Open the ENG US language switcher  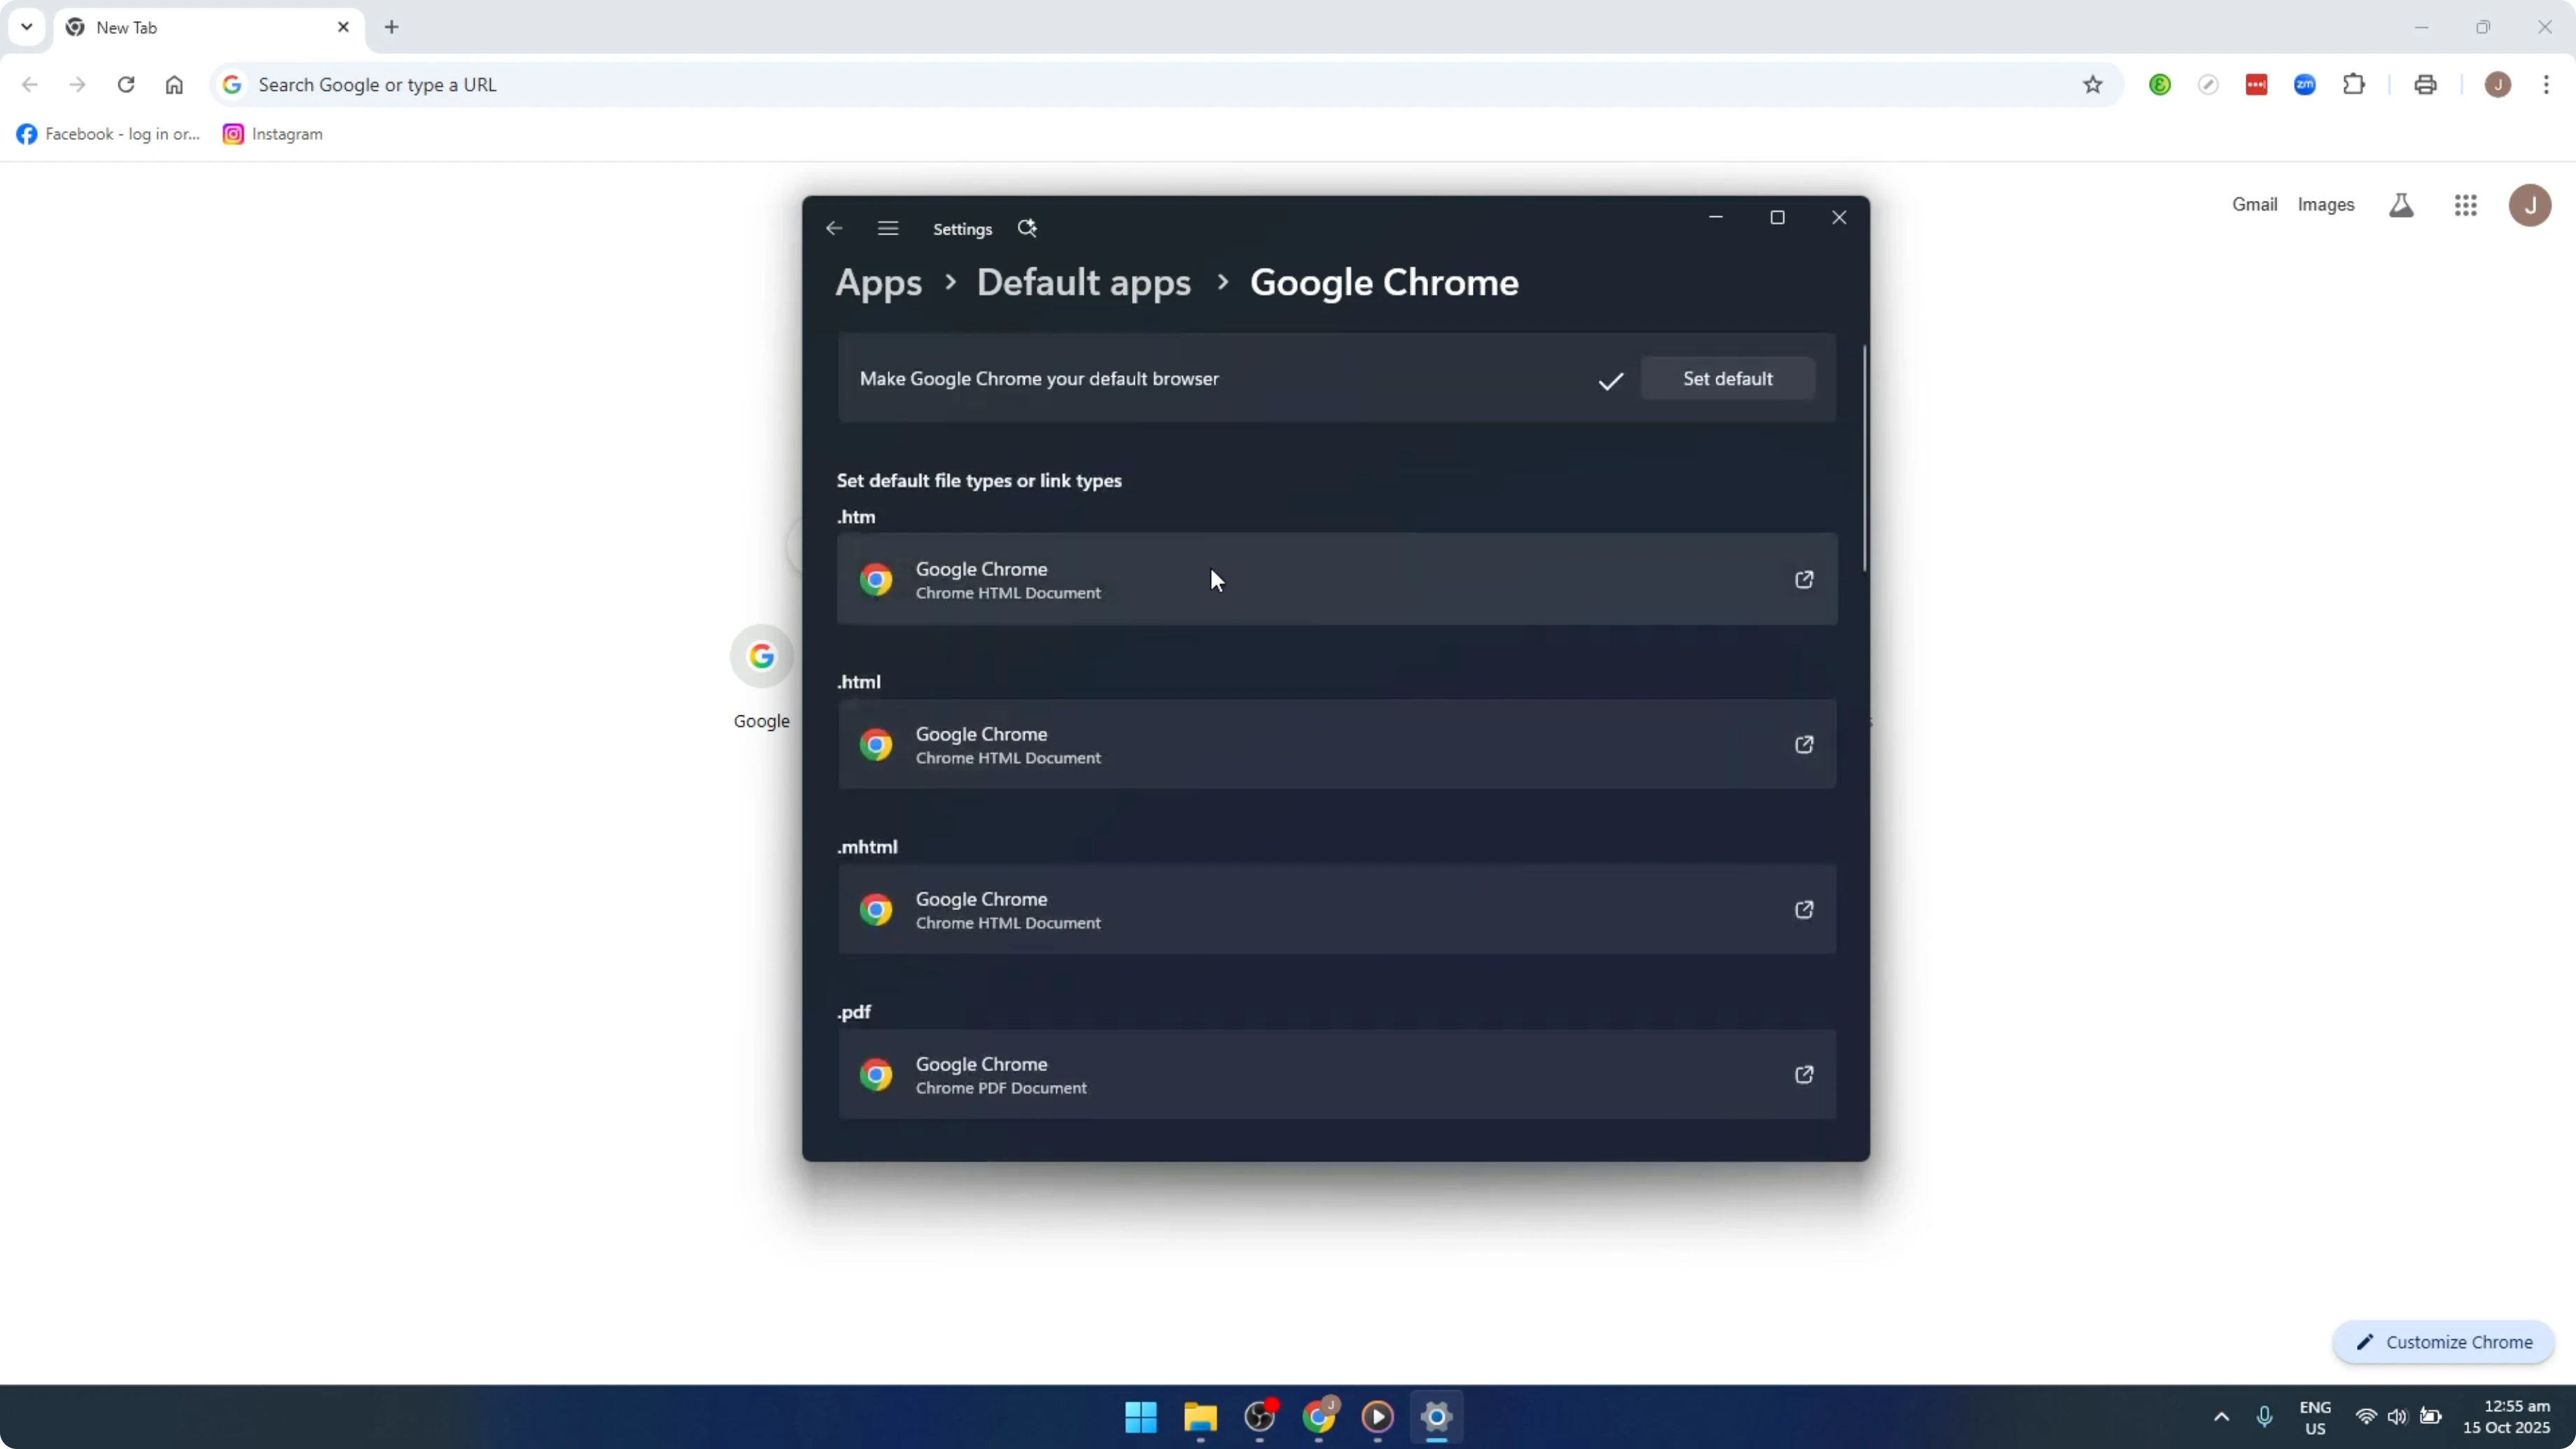tap(2315, 1417)
